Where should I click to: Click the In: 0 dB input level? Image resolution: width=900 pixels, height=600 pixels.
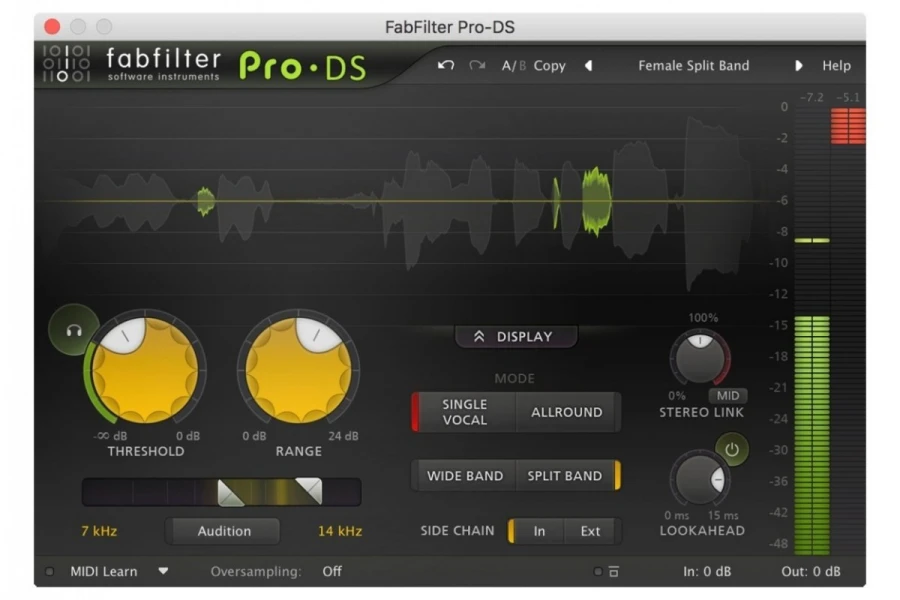click(x=707, y=571)
